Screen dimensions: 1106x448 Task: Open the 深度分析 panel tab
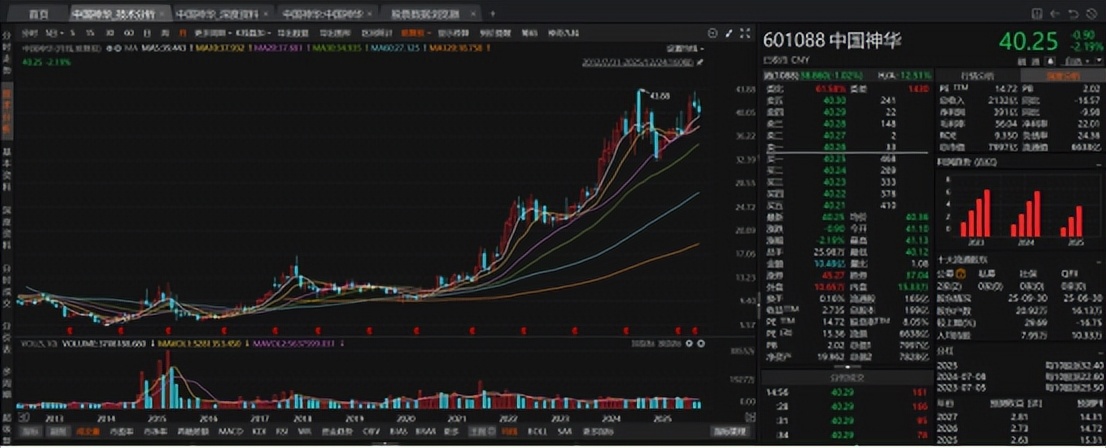pos(1062,75)
